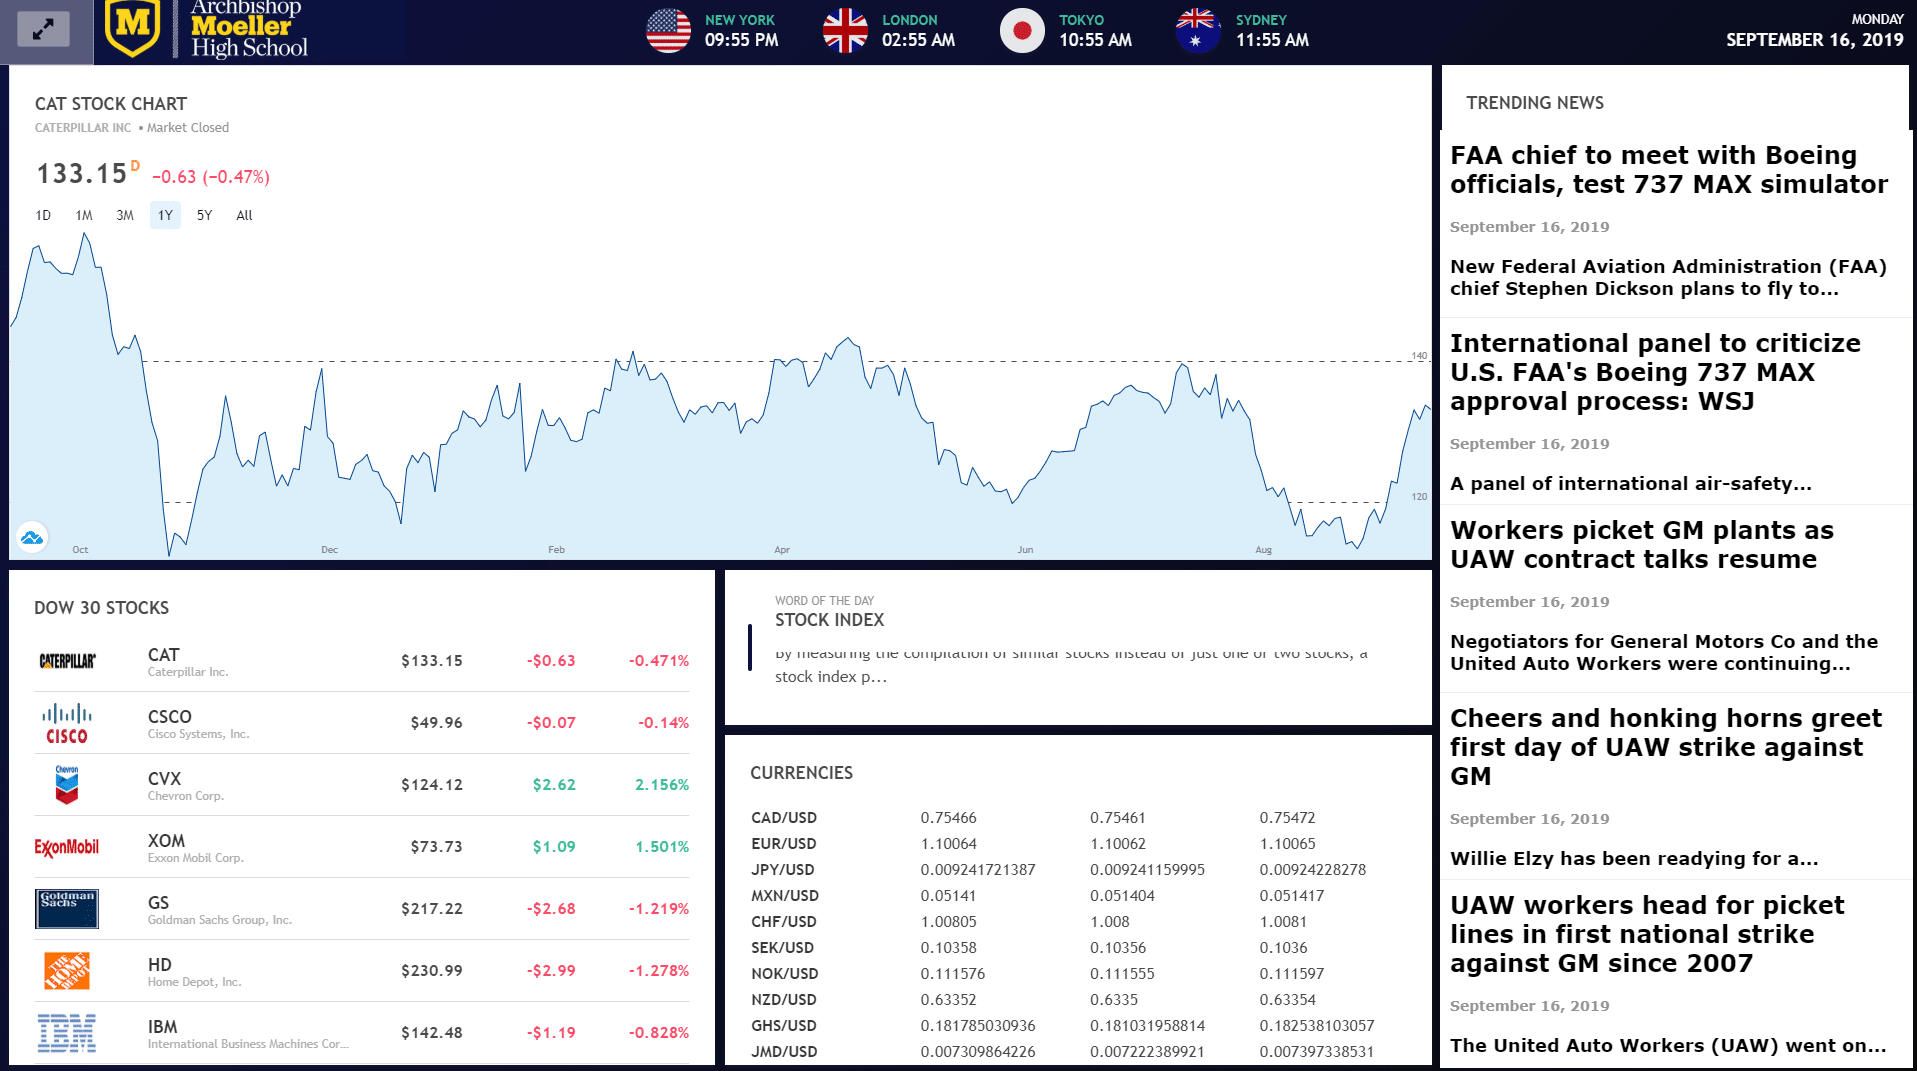Select the 5Y chart range

click(205, 215)
